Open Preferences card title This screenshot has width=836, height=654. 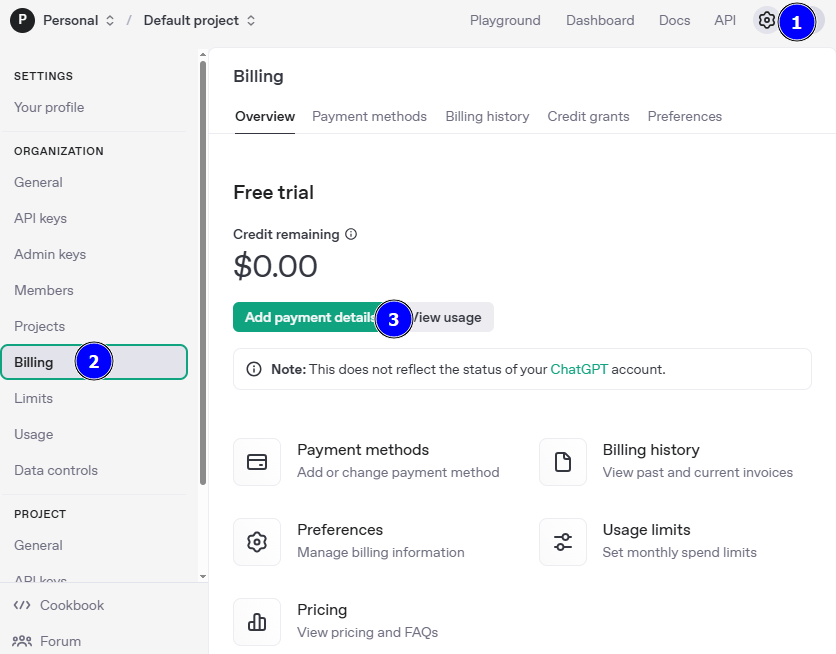click(x=340, y=530)
